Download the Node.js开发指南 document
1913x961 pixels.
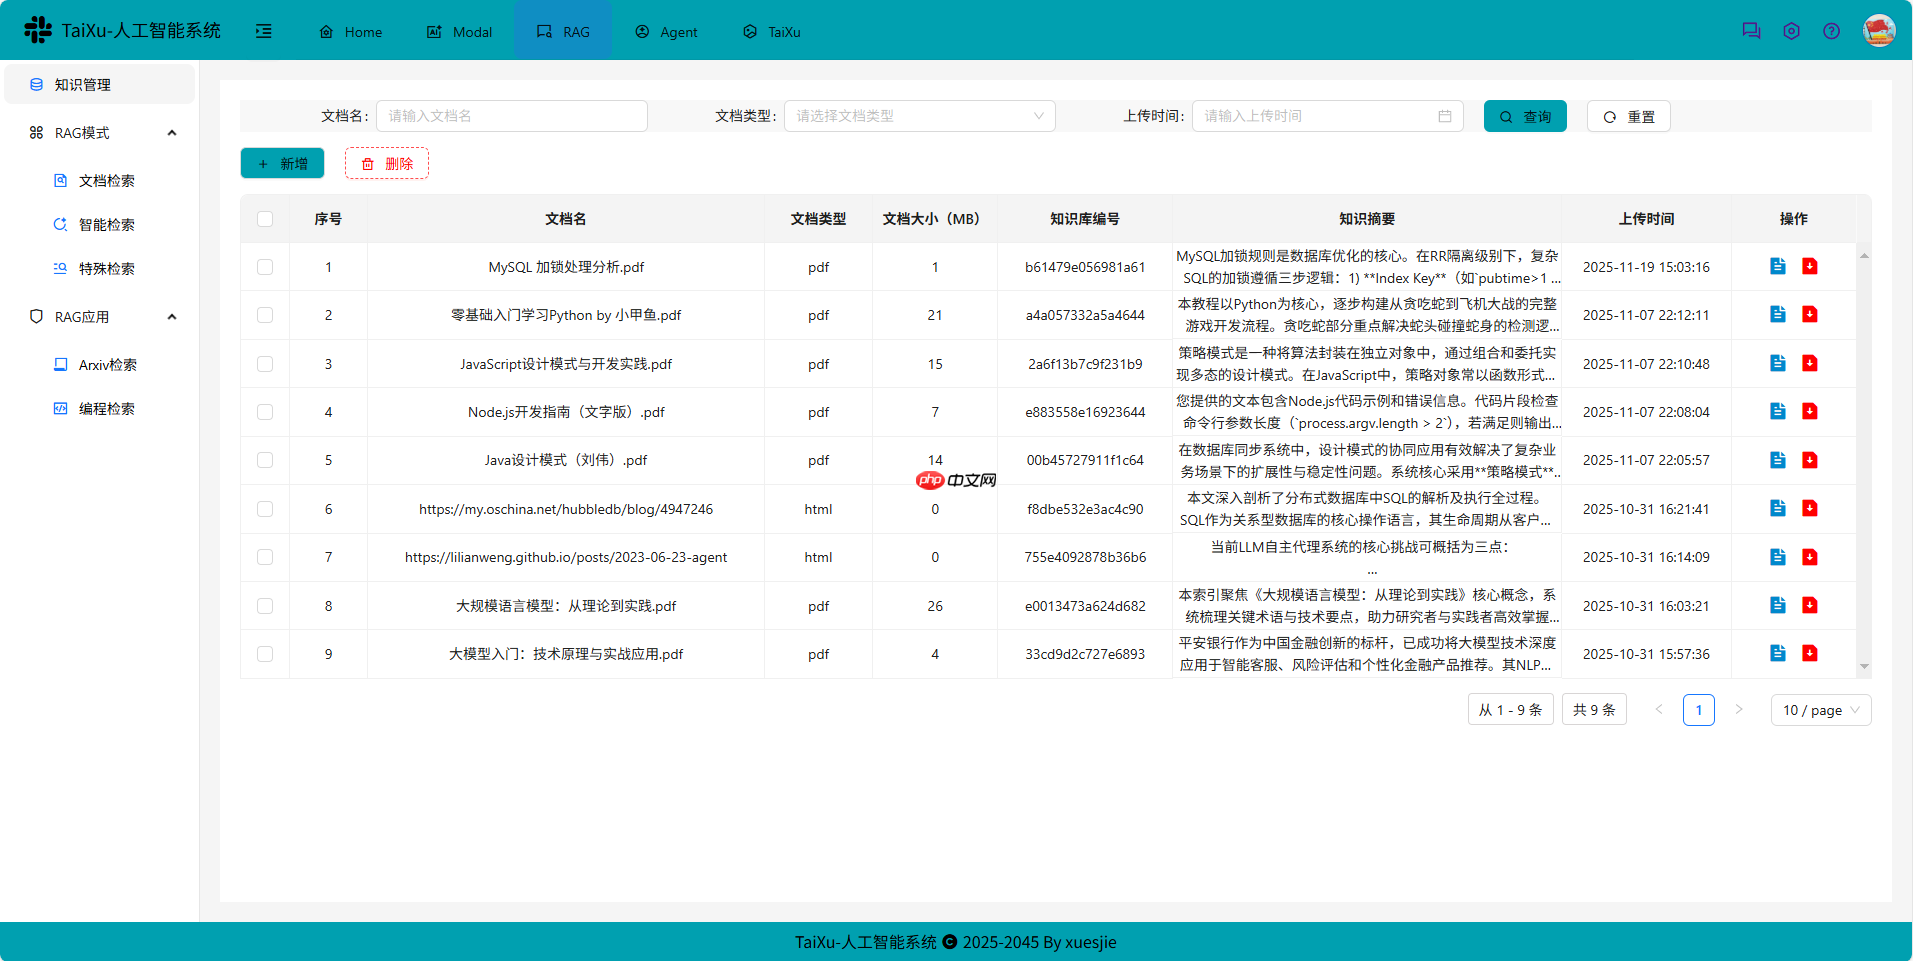[x=1809, y=411]
